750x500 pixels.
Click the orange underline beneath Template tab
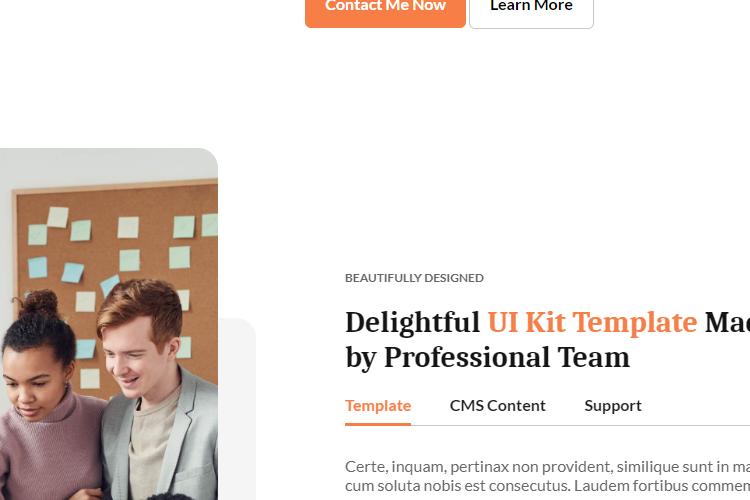(x=378, y=424)
